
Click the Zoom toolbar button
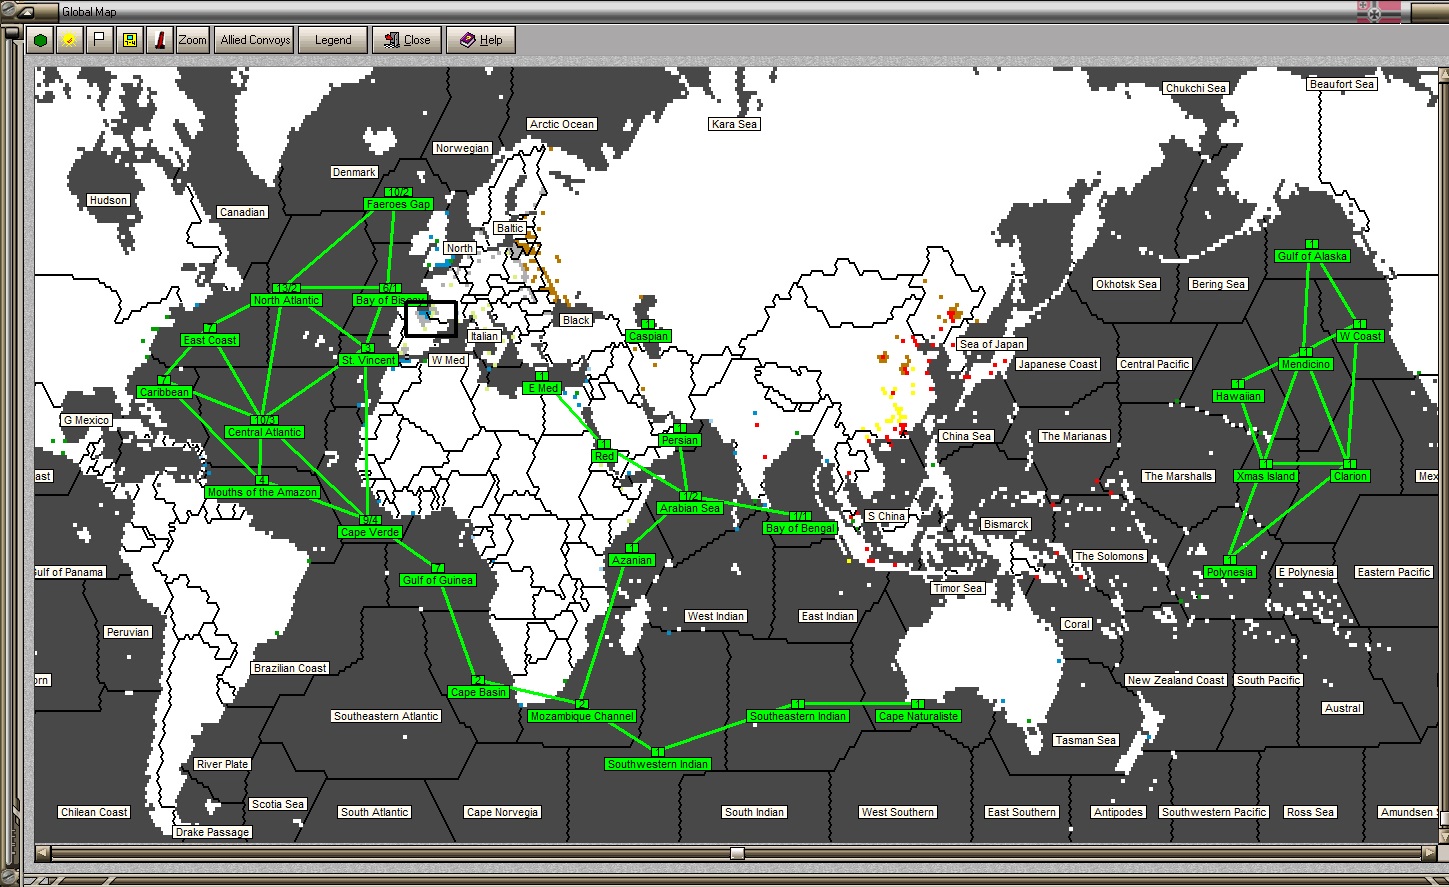pos(192,40)
